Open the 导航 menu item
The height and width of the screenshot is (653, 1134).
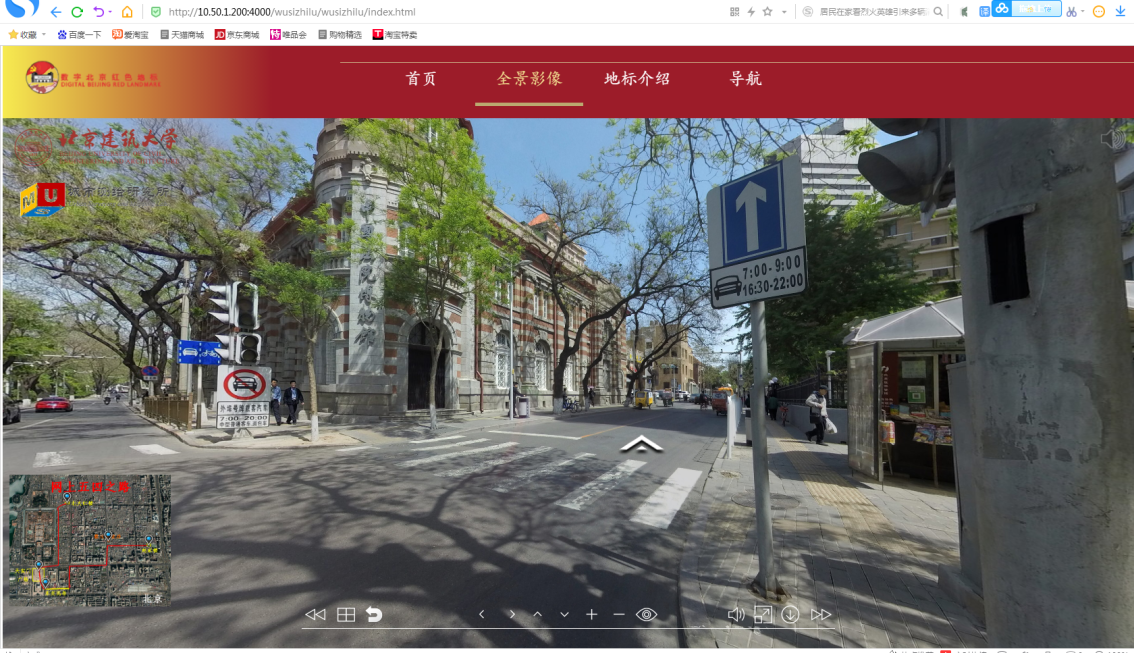tap(745, 79)
